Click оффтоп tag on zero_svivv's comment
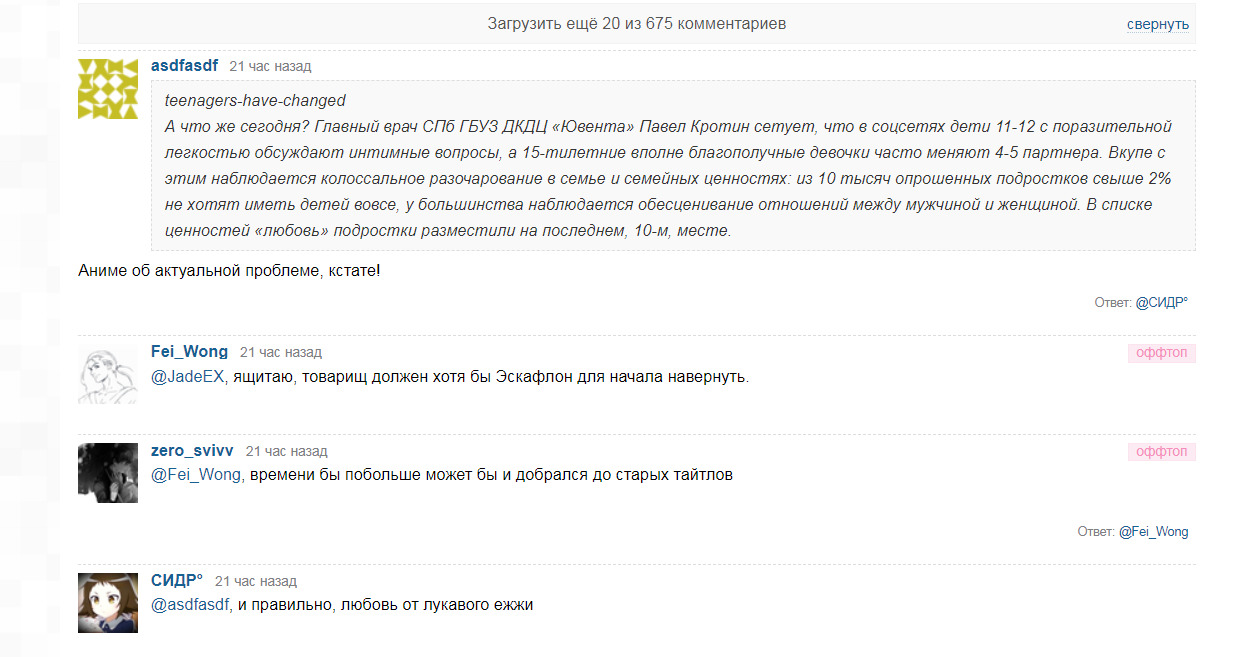This screenshot has height=657, width=1235. tap(1161, 452)
